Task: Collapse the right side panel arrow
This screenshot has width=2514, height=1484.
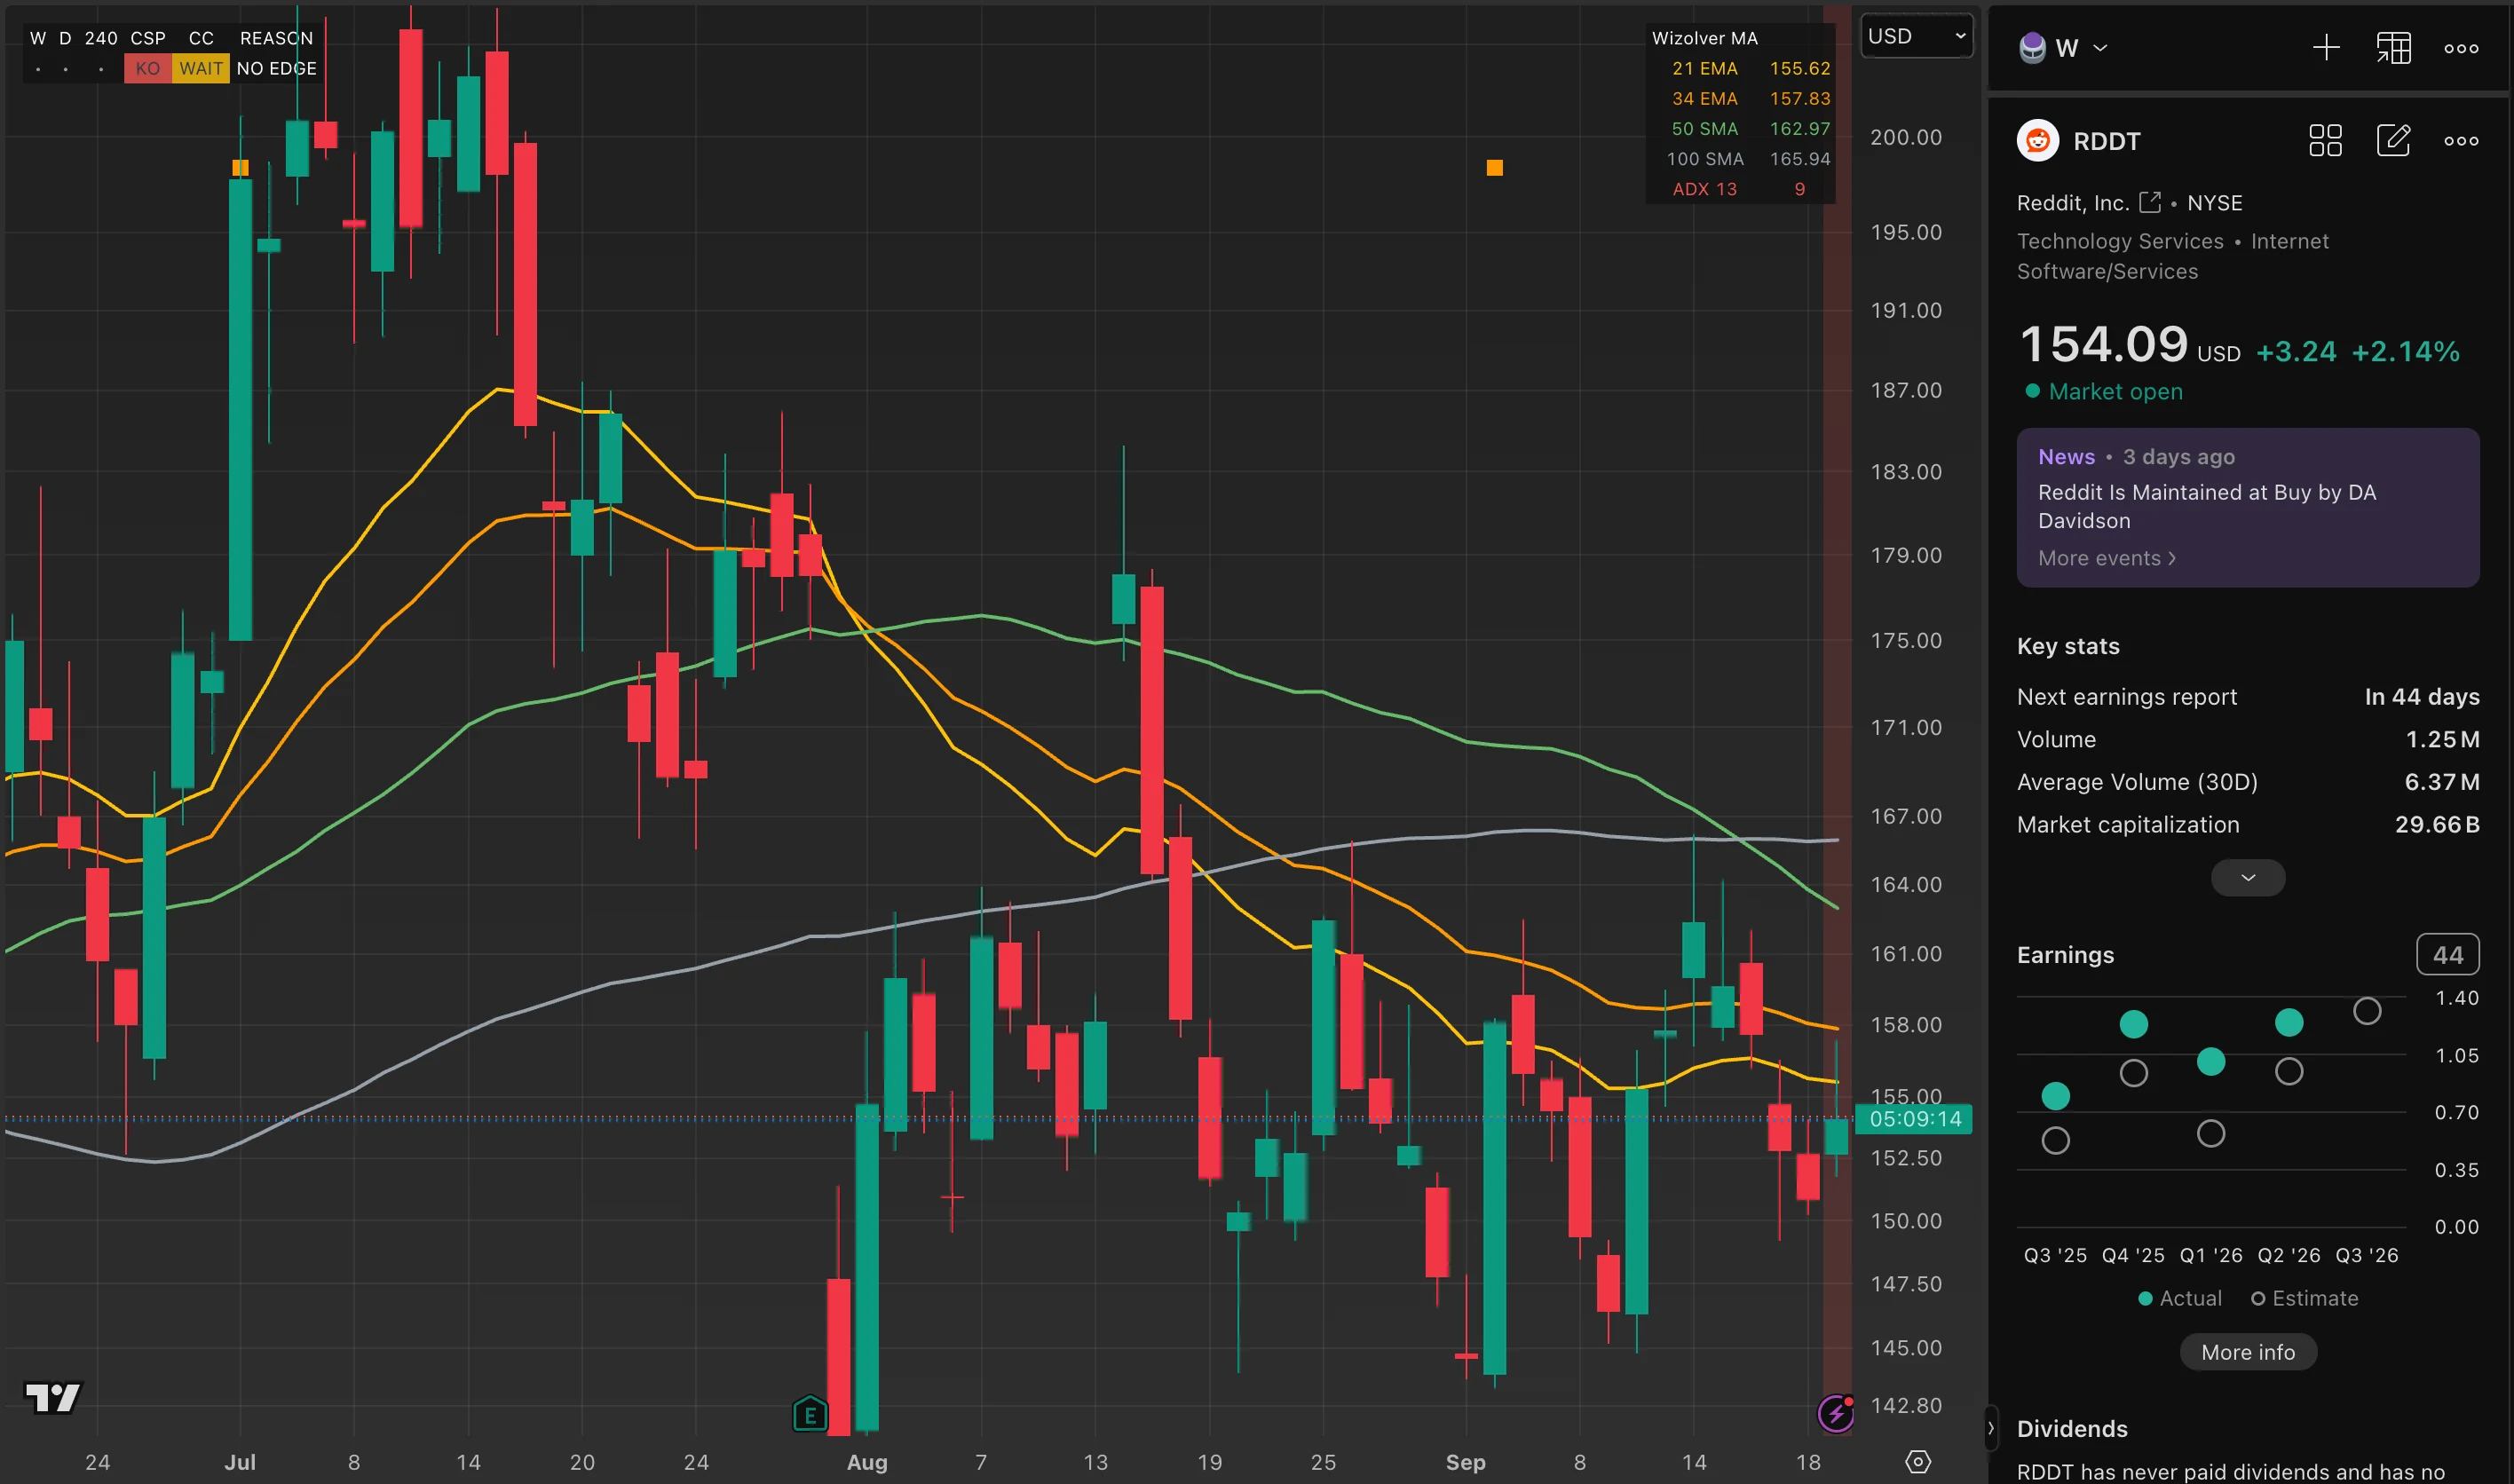Action: (x=1990, y=1428)
